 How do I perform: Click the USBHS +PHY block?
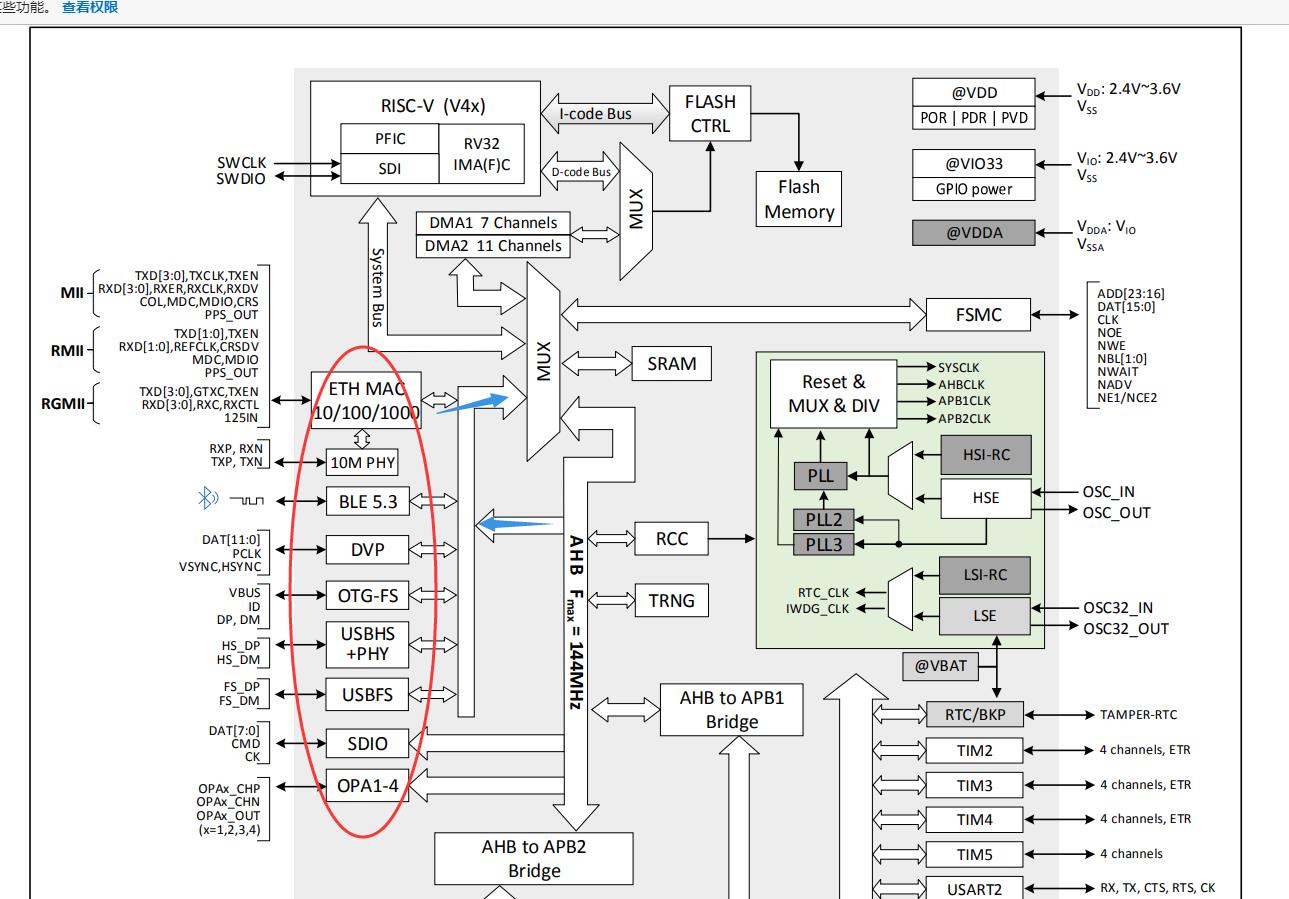pyautogui.click(x=368, y=645)
